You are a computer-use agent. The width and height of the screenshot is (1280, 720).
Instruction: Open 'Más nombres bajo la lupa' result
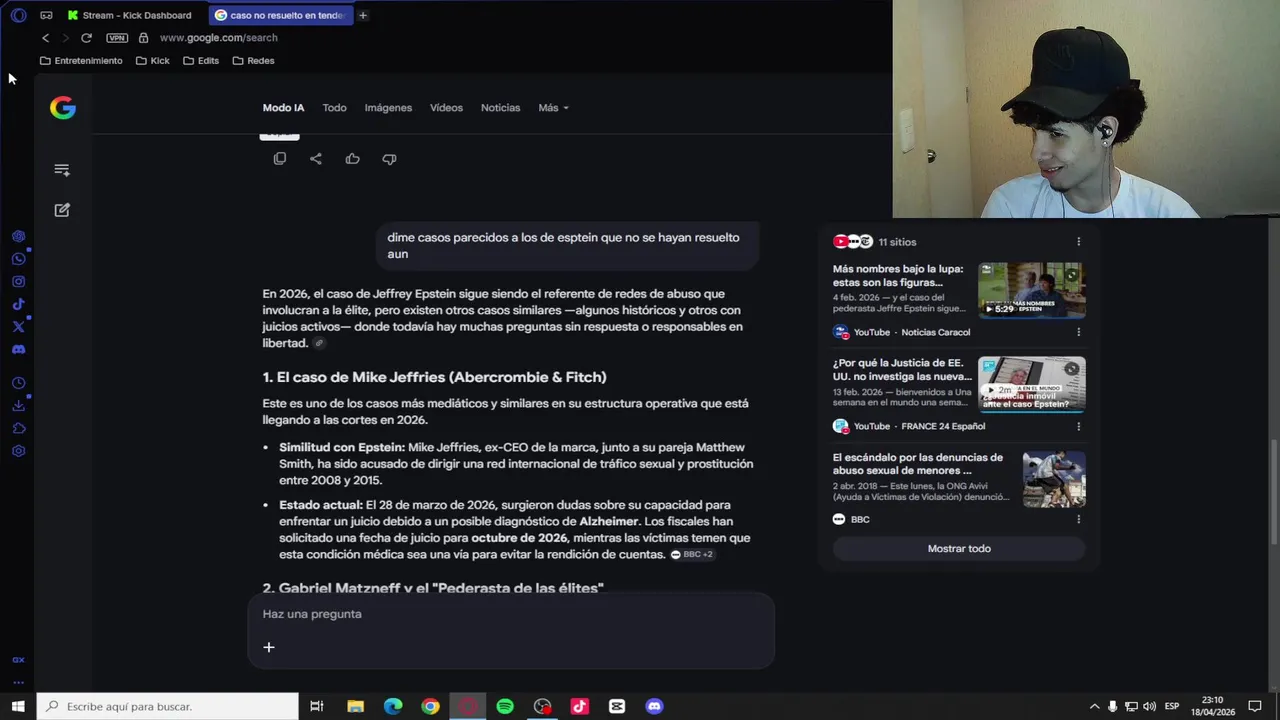click(899, 275)
